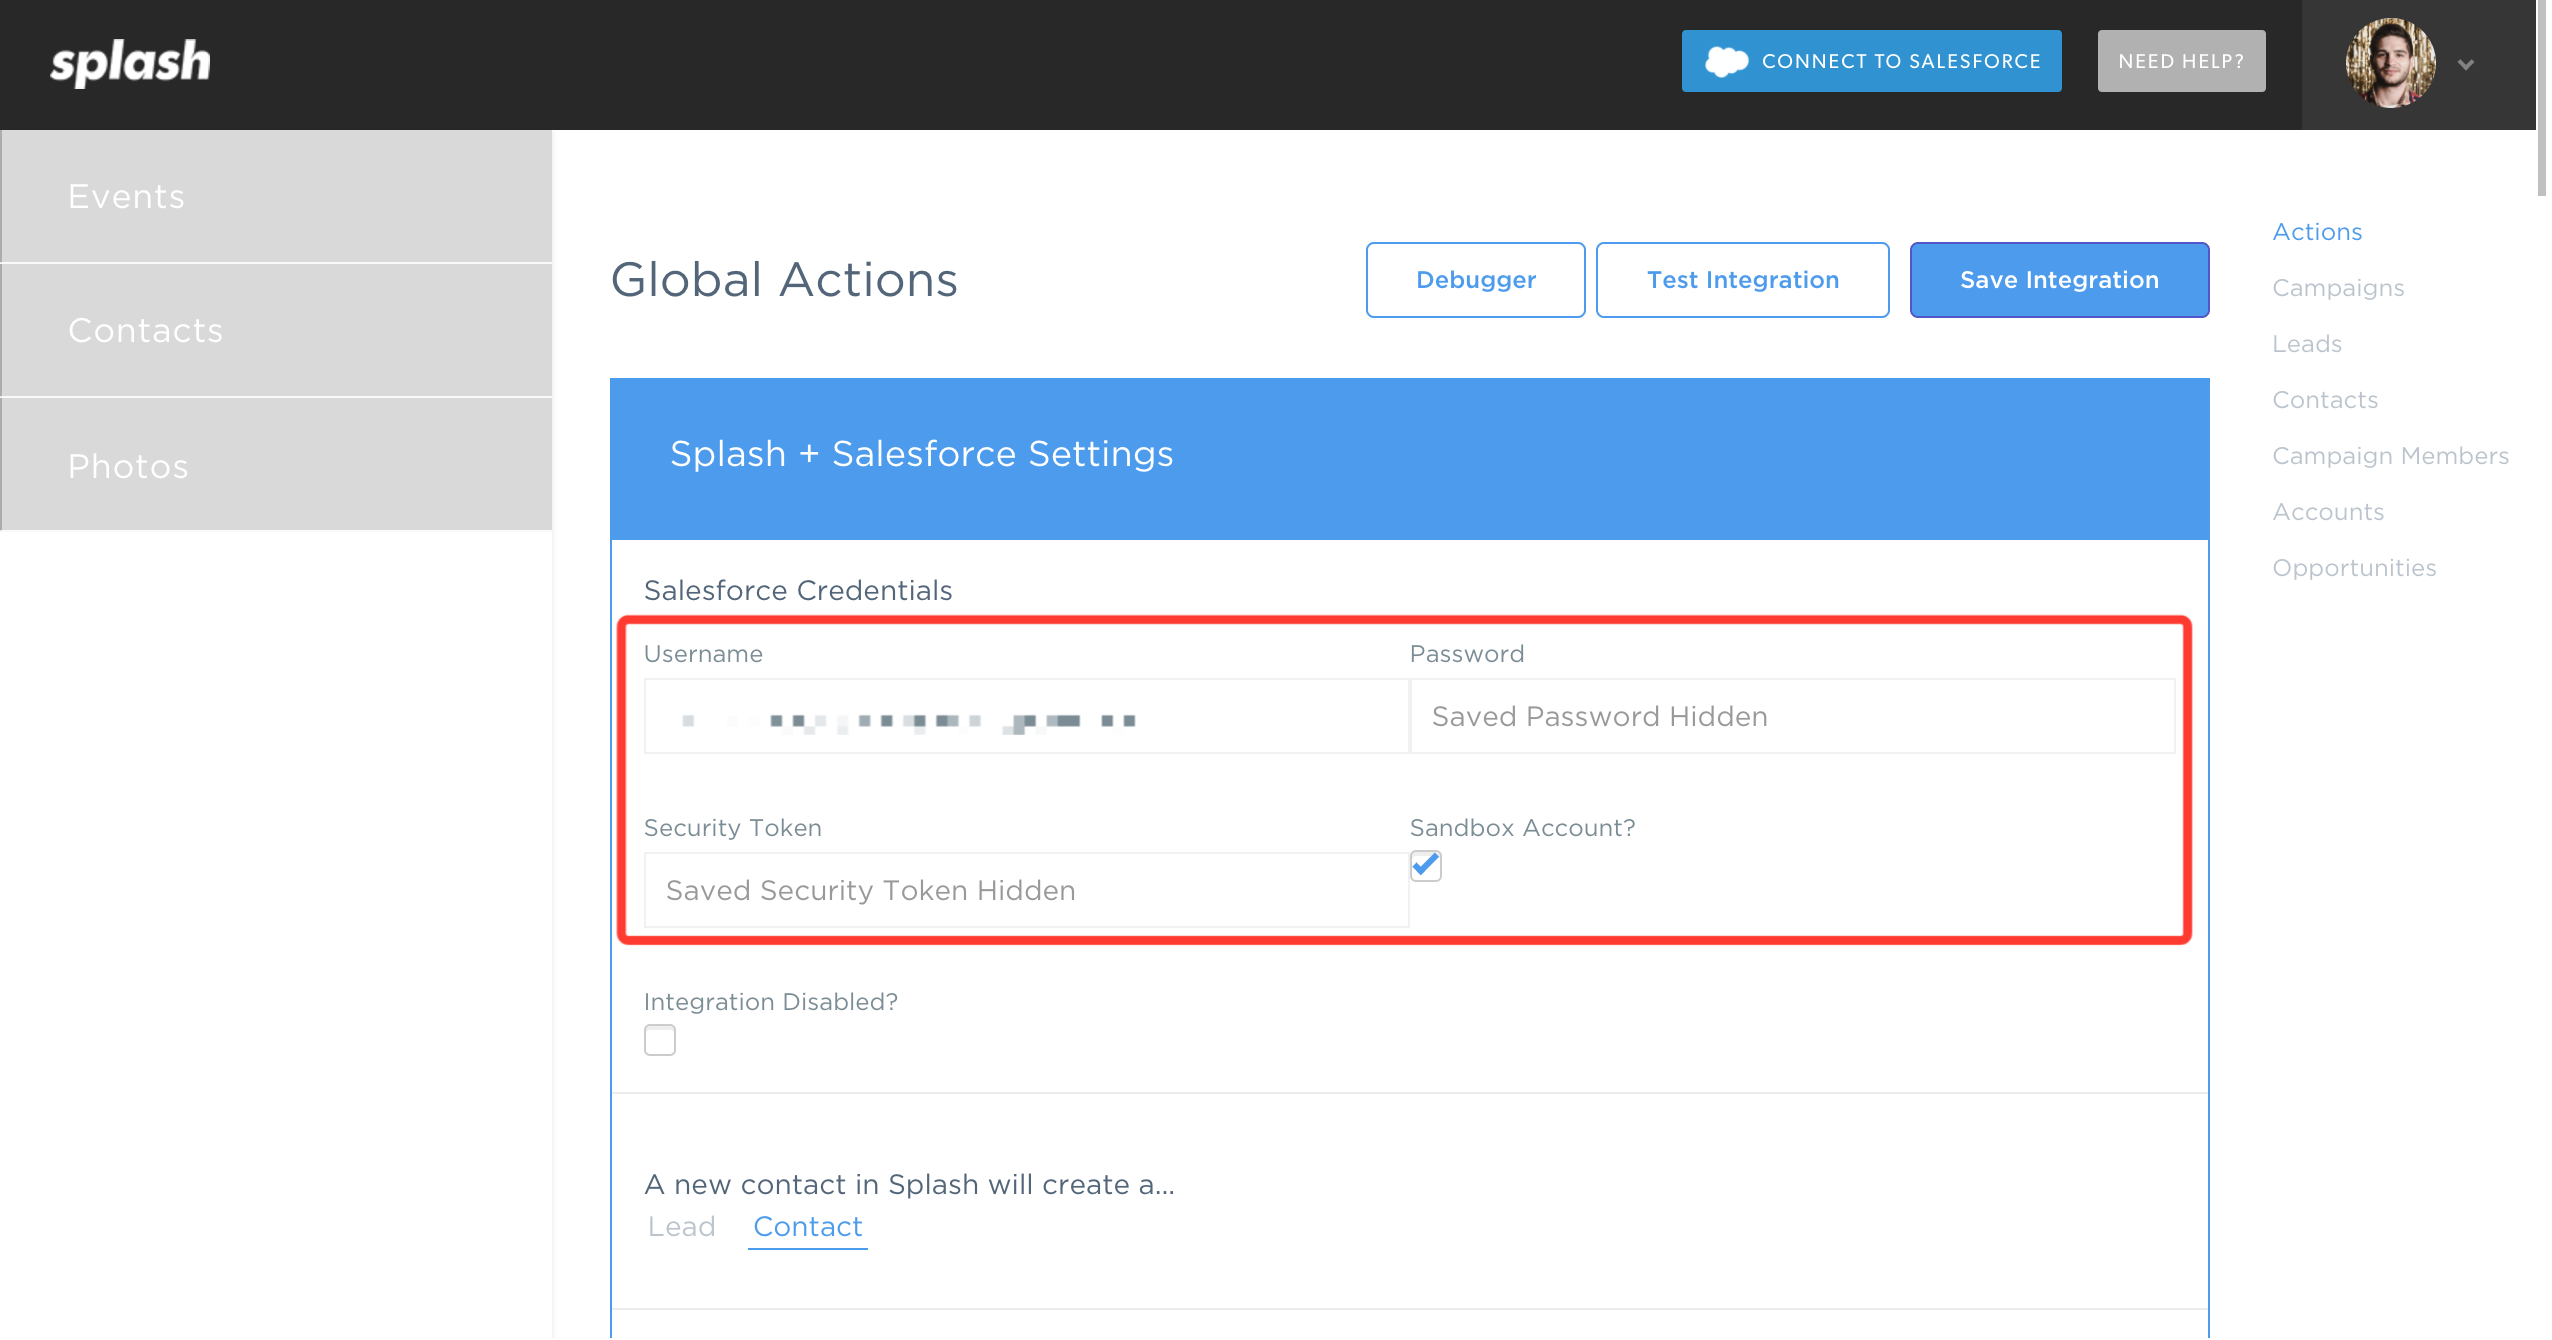Uncheck the Sandbox Account checkbox
Viewport: 2552px width, 1340px height.
pos(1426,866)
